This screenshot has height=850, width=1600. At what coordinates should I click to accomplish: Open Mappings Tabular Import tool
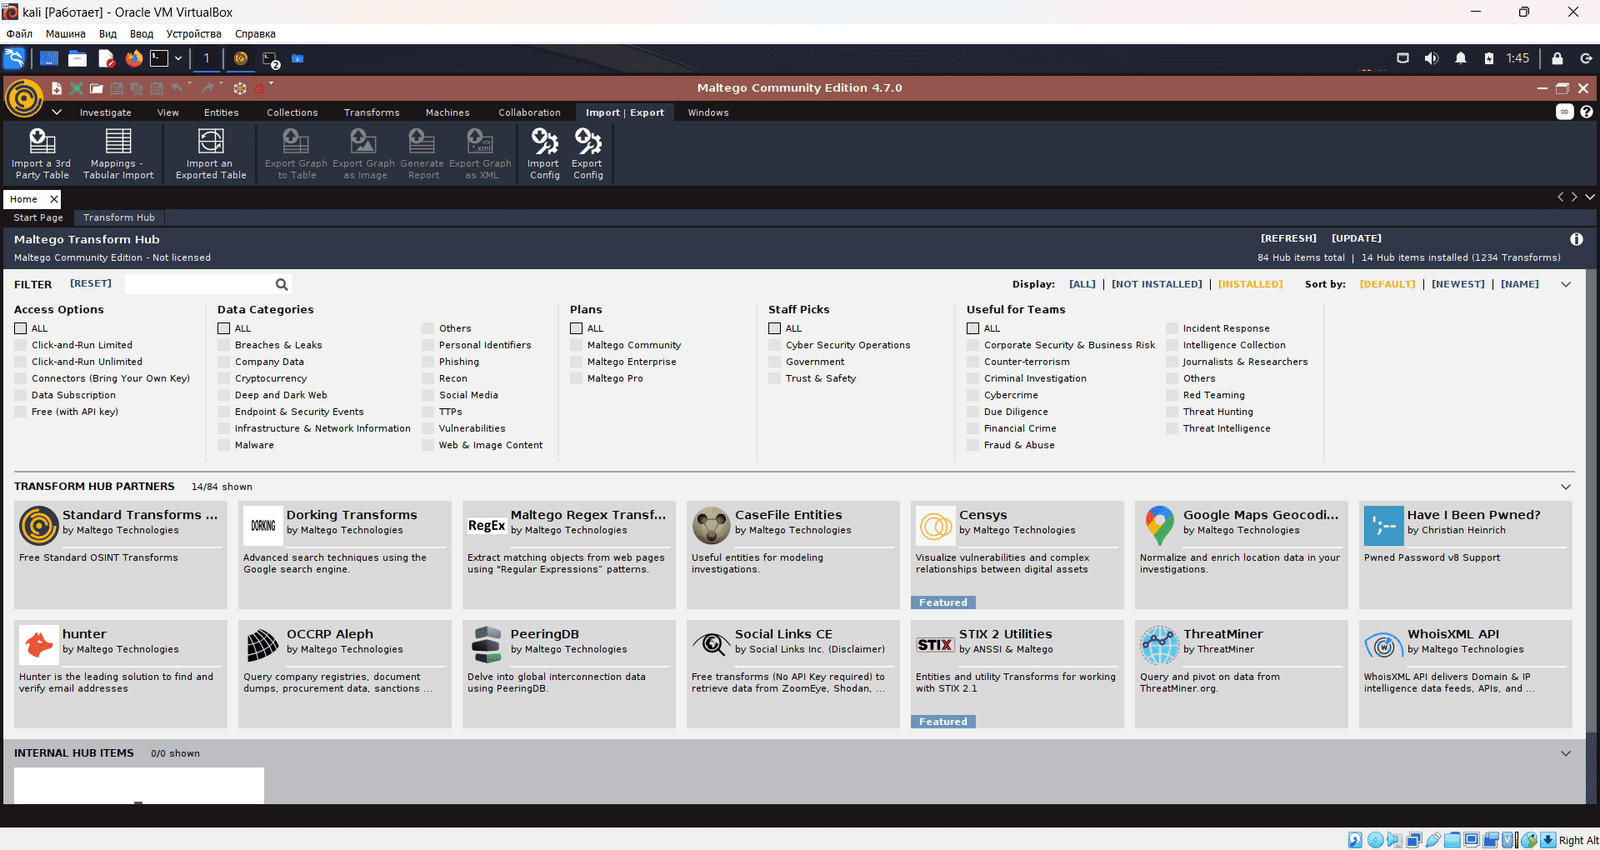pyautogui.click(x=118, y=142)
